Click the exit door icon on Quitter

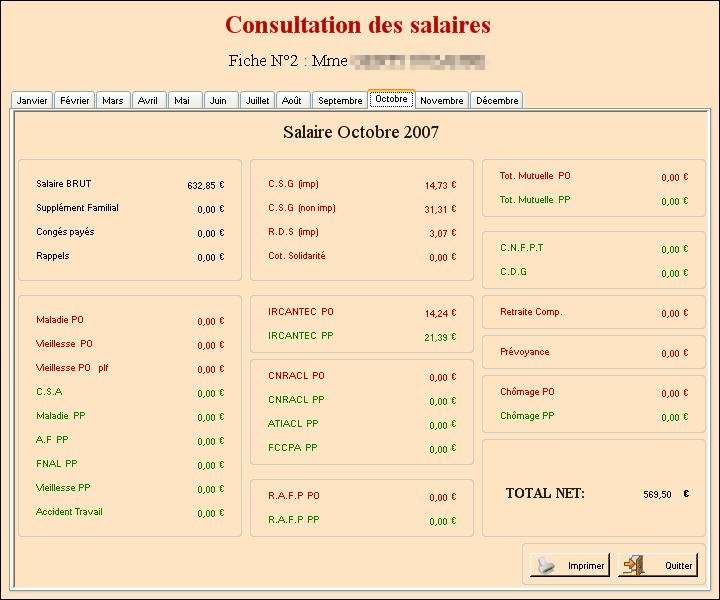pyautogui.click(x=633, y=565)
